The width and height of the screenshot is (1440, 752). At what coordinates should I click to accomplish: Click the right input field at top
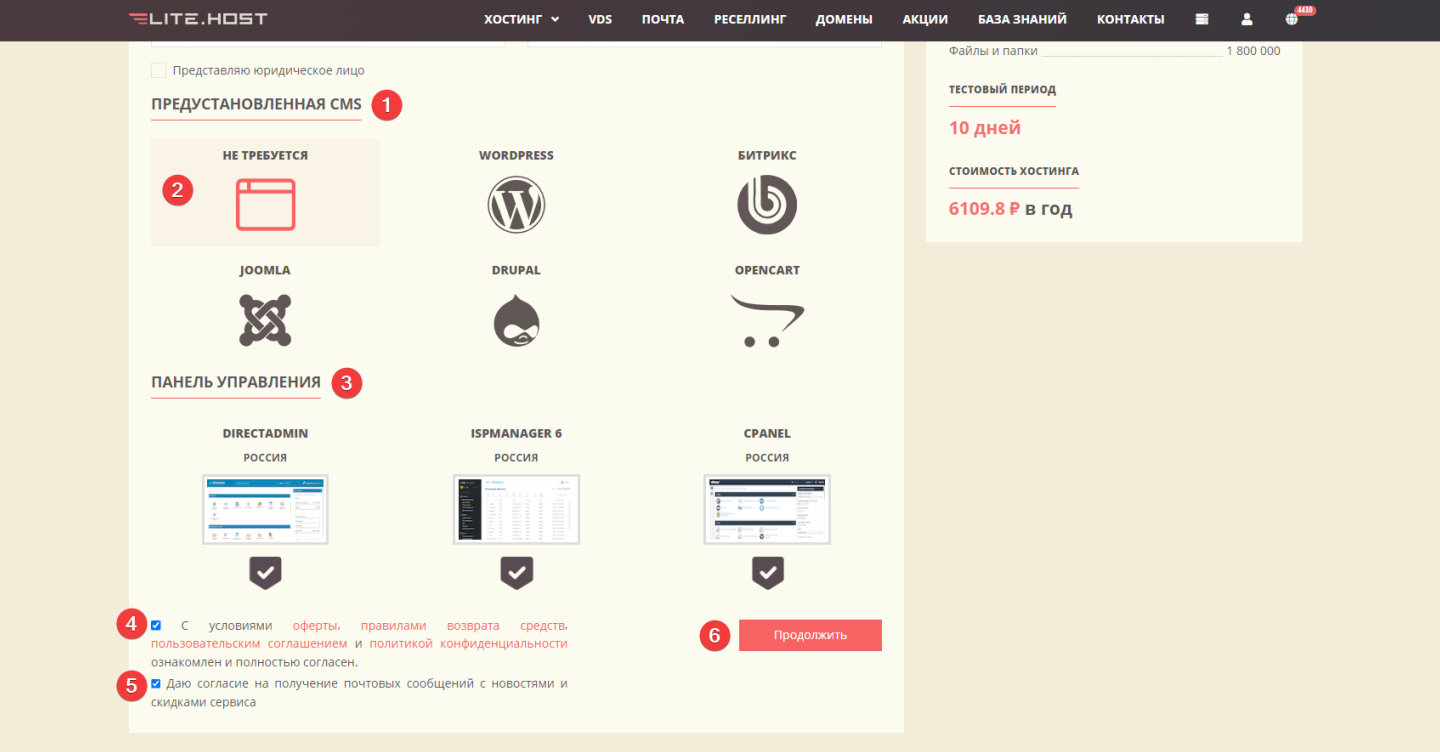click(704, 43)
